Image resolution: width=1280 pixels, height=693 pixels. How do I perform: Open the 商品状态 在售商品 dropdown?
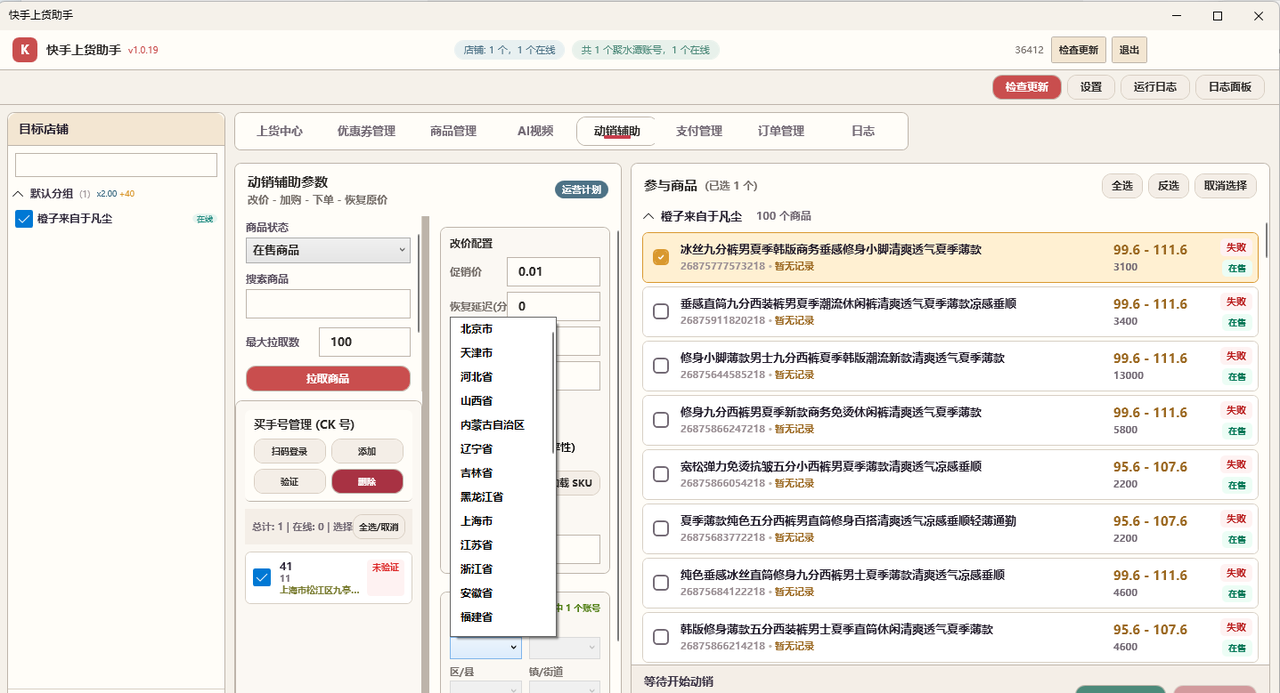click(328, 250)
